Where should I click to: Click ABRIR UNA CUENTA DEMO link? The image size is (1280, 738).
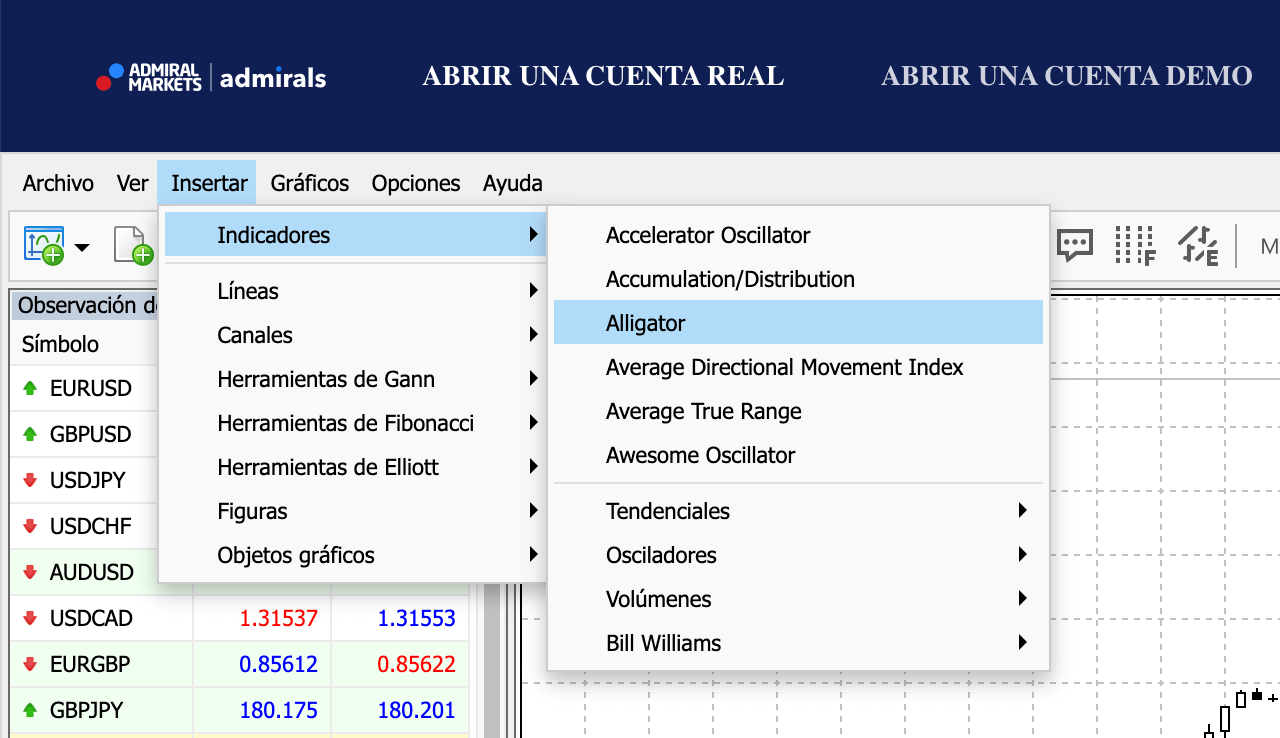tap(1066, 76)
